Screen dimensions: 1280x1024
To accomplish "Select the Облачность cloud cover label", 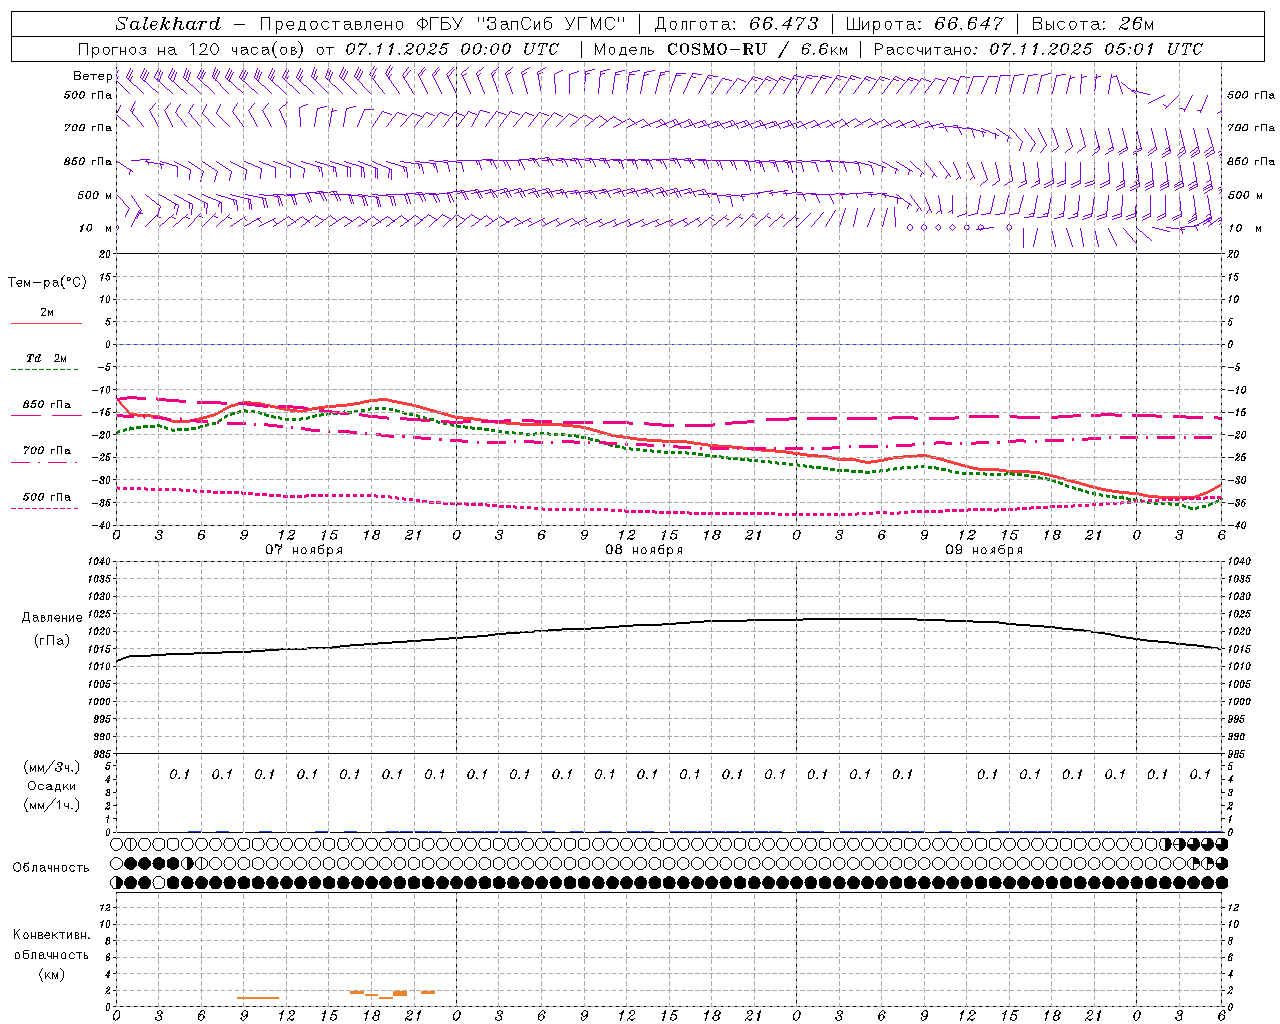I will pyautogui.click(x=51, y=867).
